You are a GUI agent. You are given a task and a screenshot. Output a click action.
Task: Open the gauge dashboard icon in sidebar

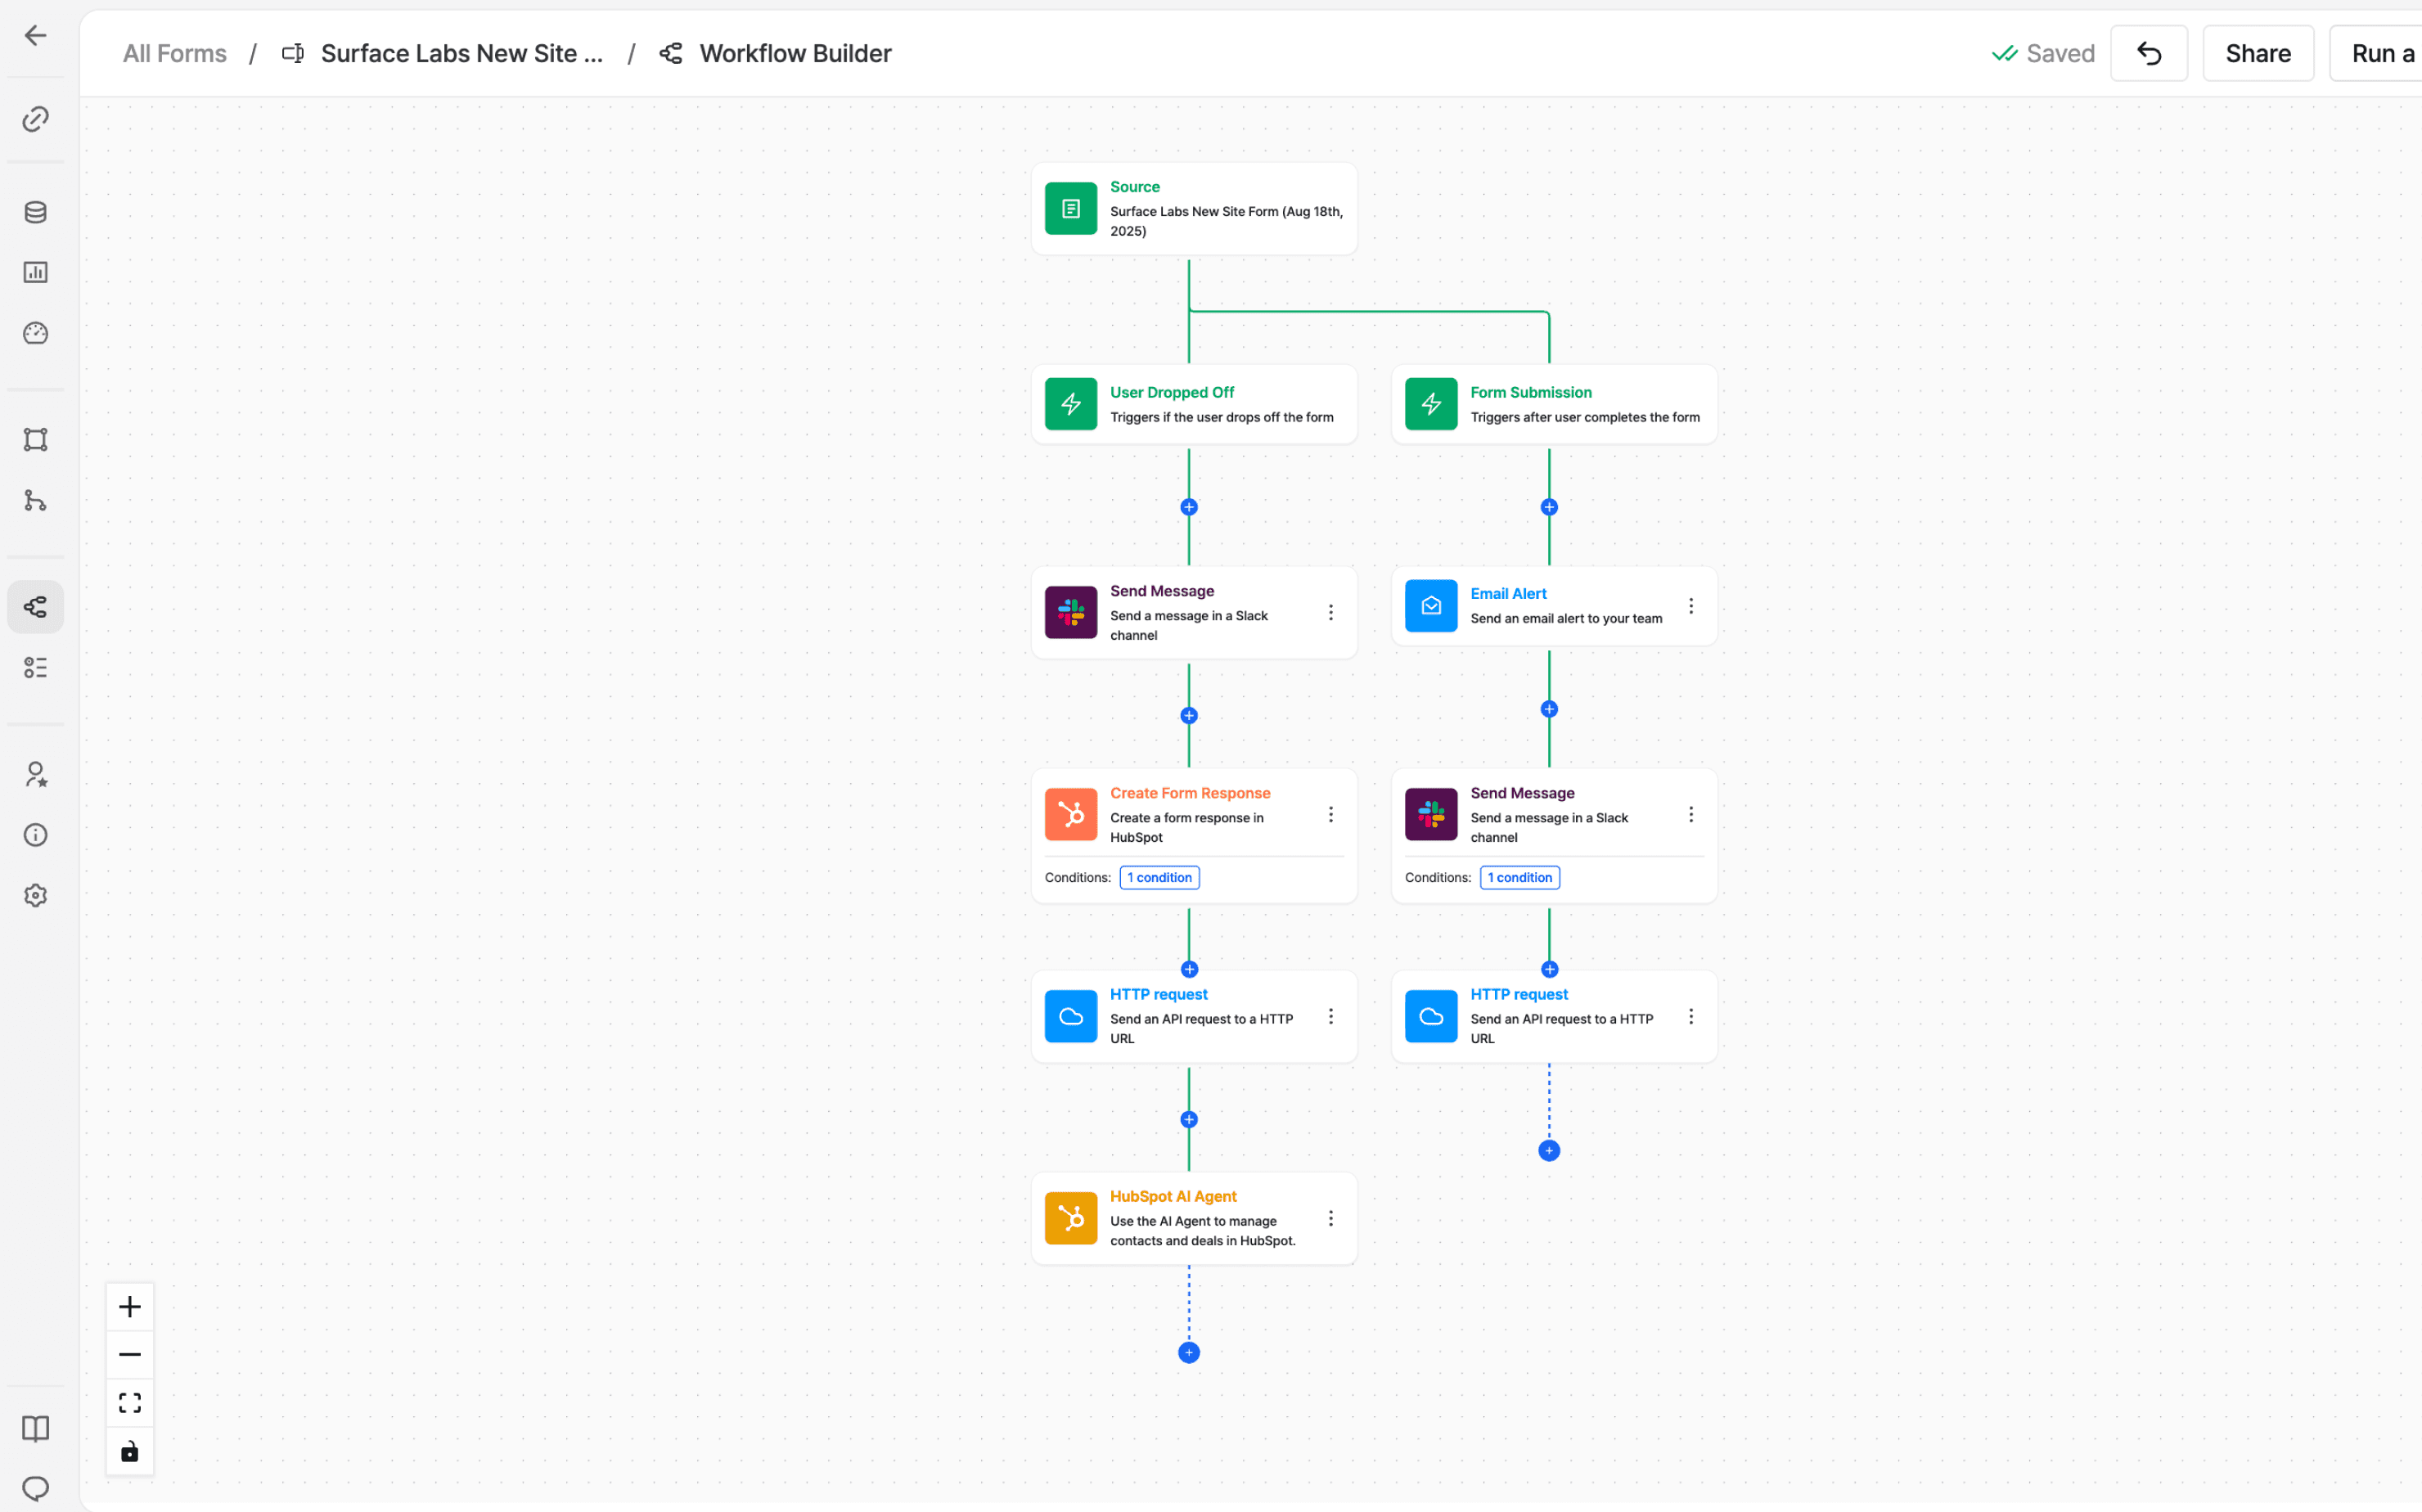point(35,333)
